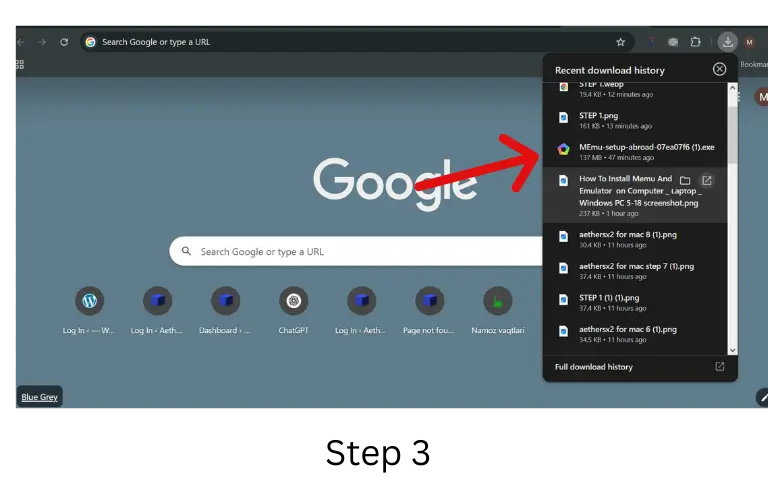
Task: Click the browser back arrow
Action: [20, 42]
